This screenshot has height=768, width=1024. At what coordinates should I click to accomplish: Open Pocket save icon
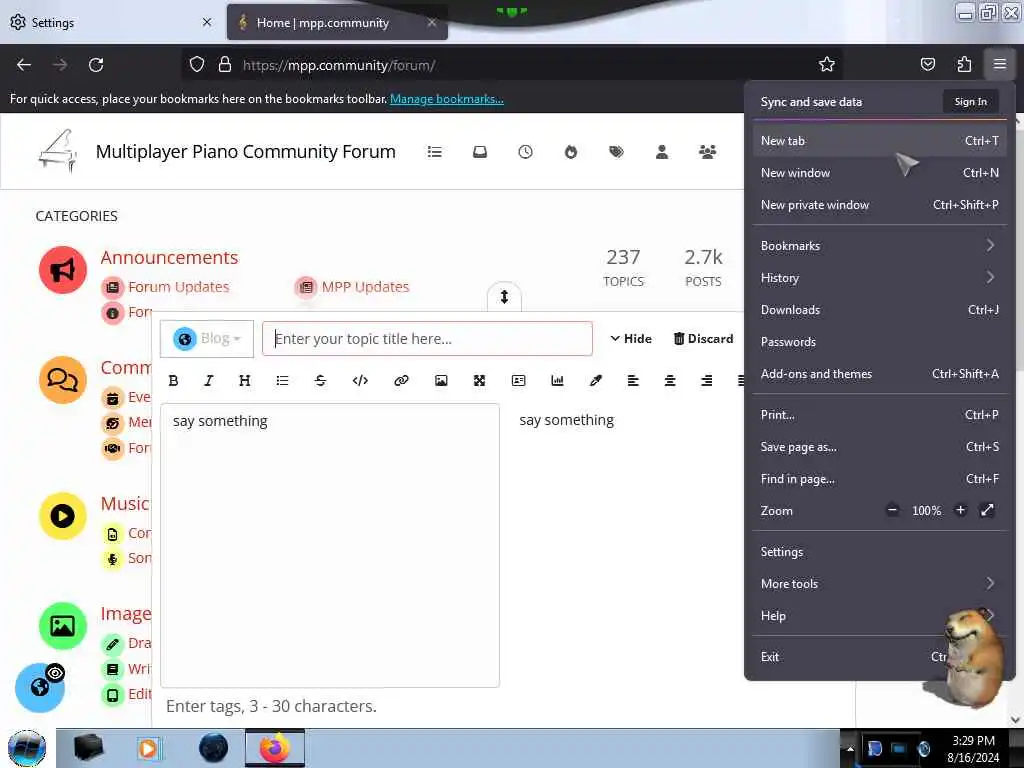[927, 64]
